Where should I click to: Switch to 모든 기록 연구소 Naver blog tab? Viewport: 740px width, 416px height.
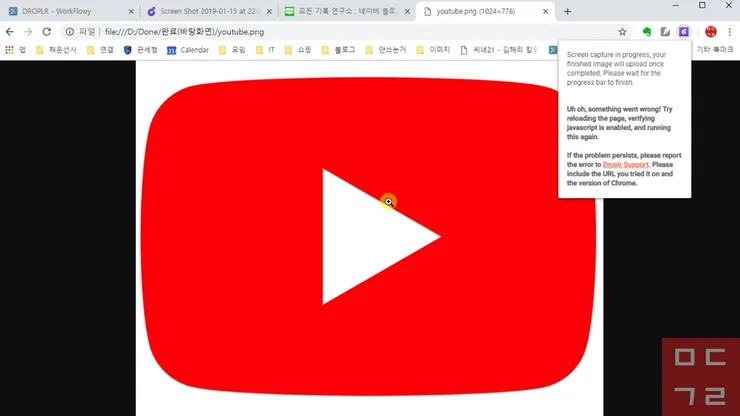[x=347, y=11]
